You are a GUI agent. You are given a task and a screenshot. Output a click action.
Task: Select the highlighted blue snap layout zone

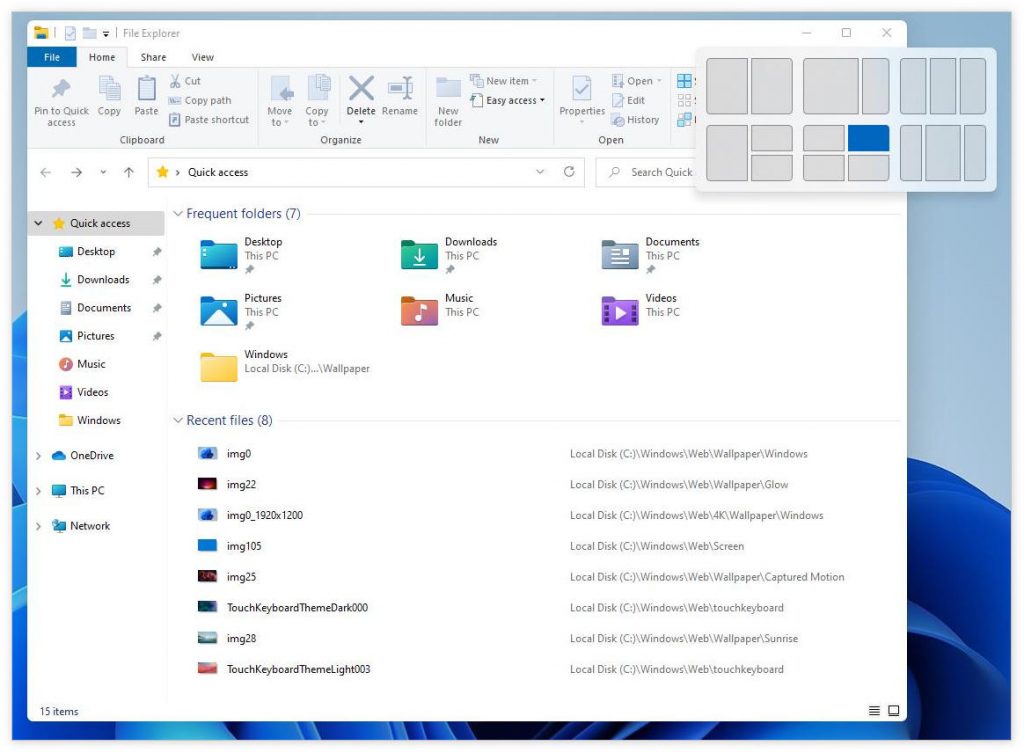tap(868, 138)
